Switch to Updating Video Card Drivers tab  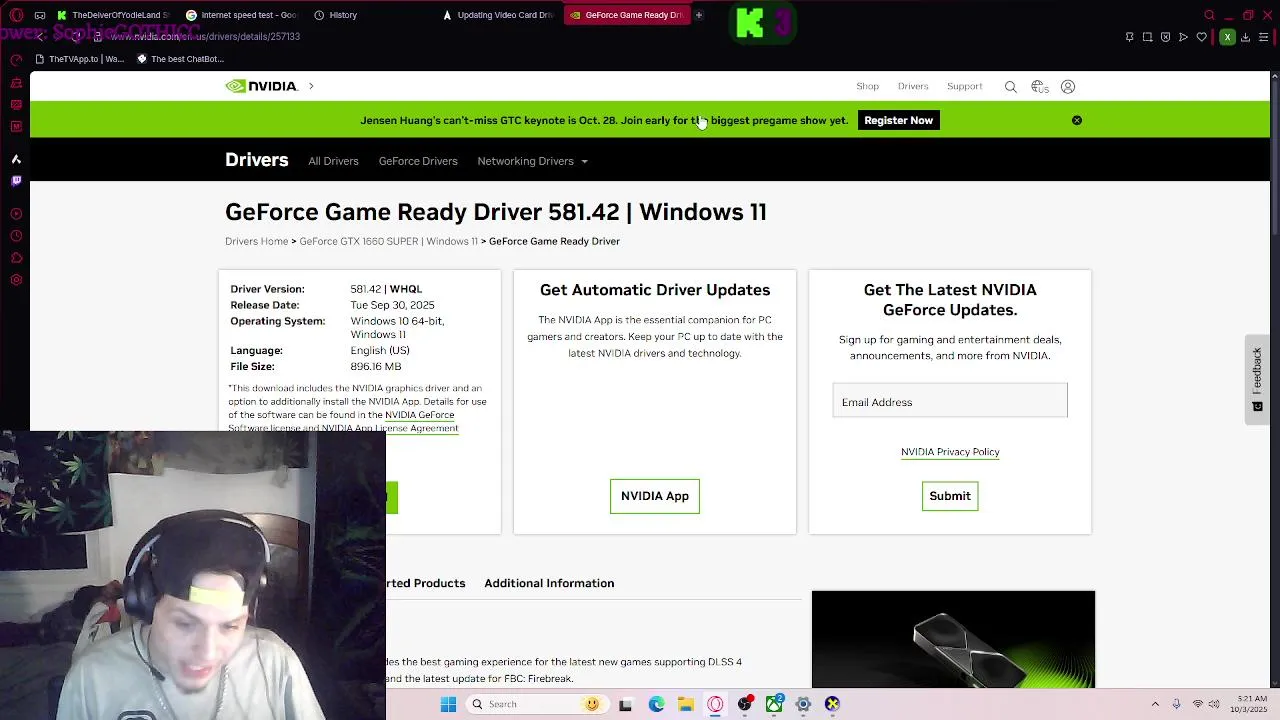pyautogui.click(x=498, y=15)
